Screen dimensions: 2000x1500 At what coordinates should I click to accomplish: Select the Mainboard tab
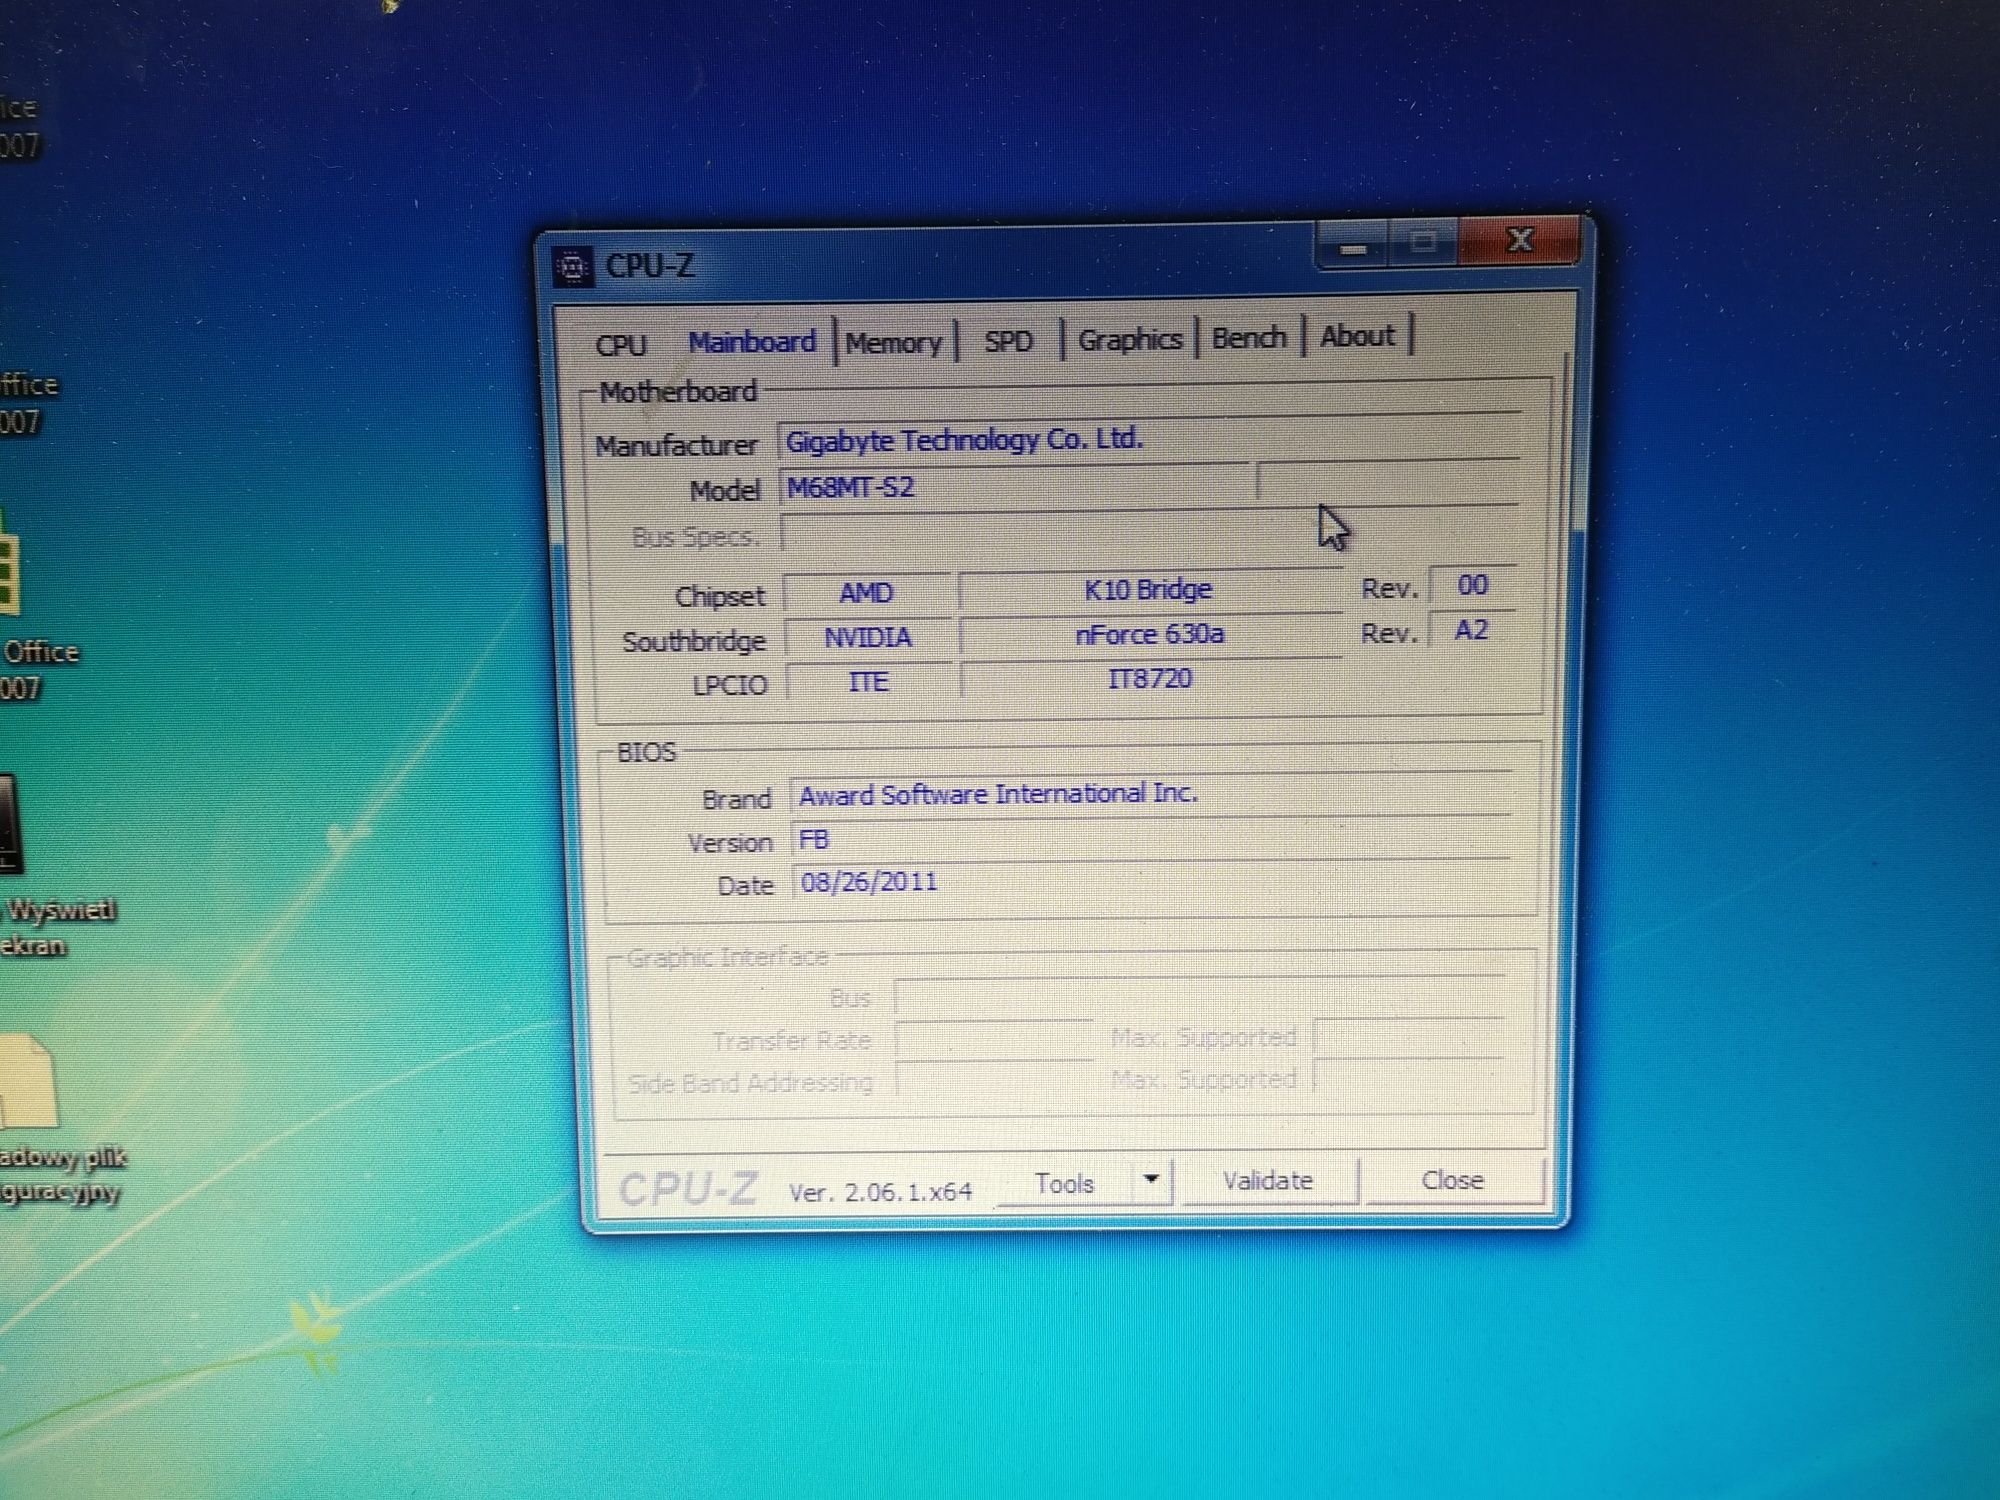coord(752,342)
